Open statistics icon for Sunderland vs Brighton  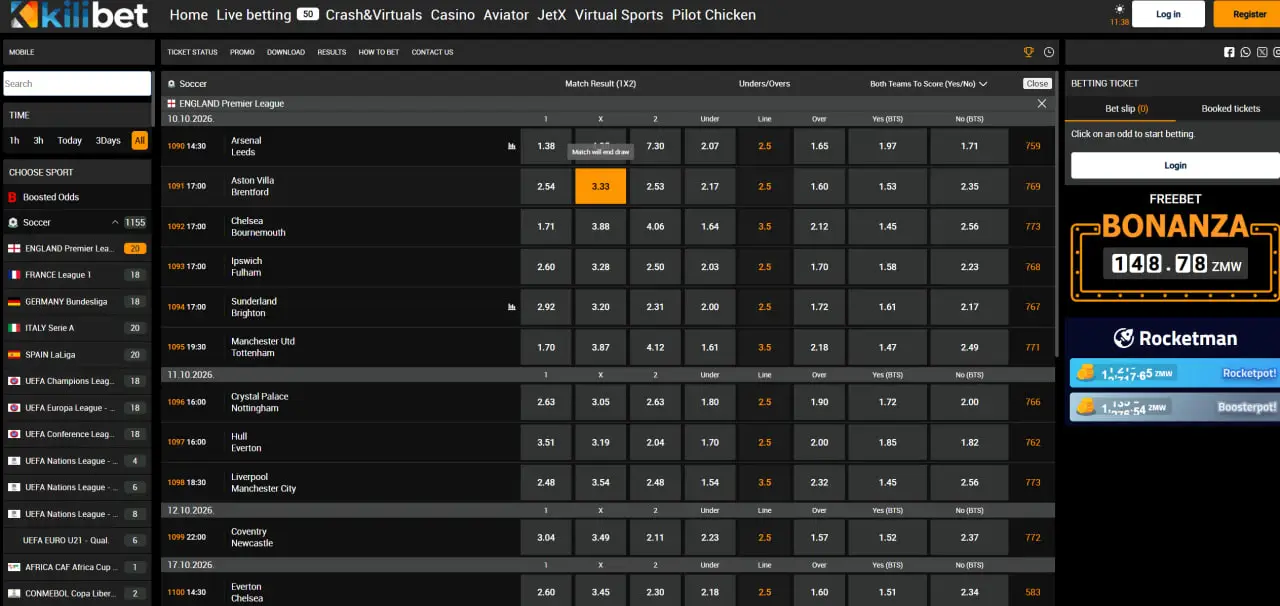coord(512,307)
